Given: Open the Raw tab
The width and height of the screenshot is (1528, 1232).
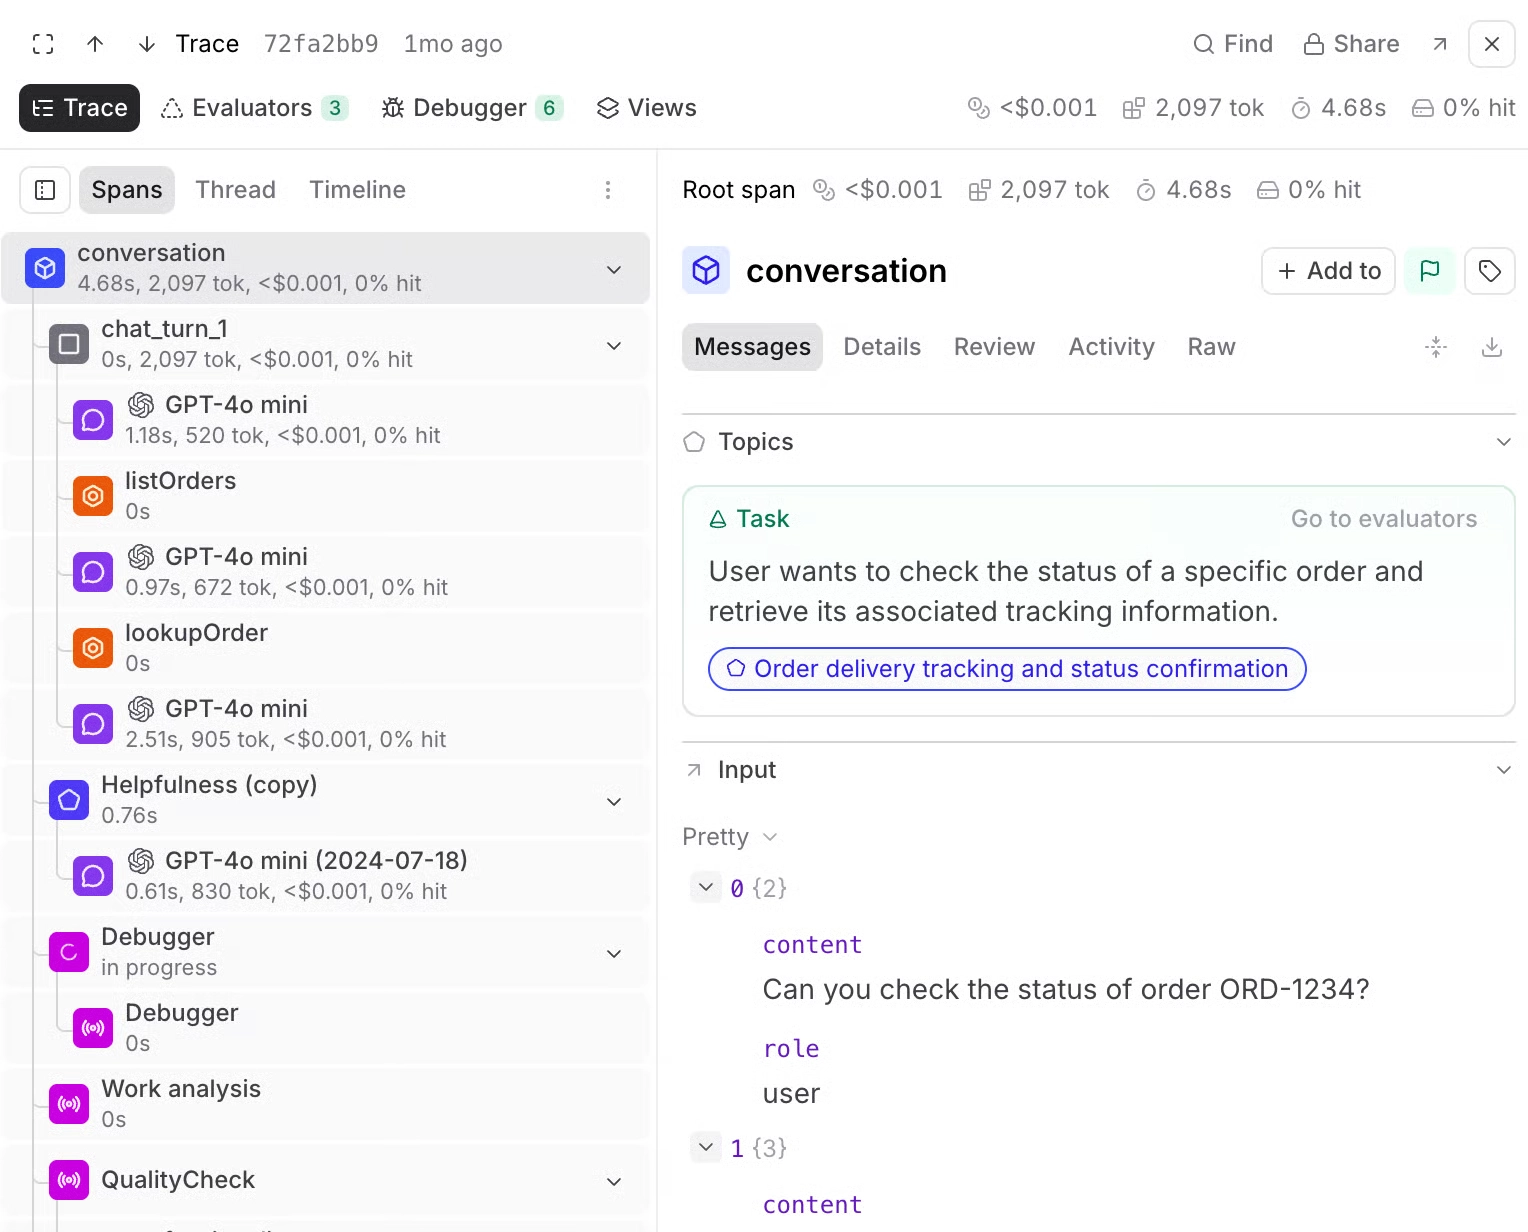Looking at the screenshot, I should click(1211, 347).
